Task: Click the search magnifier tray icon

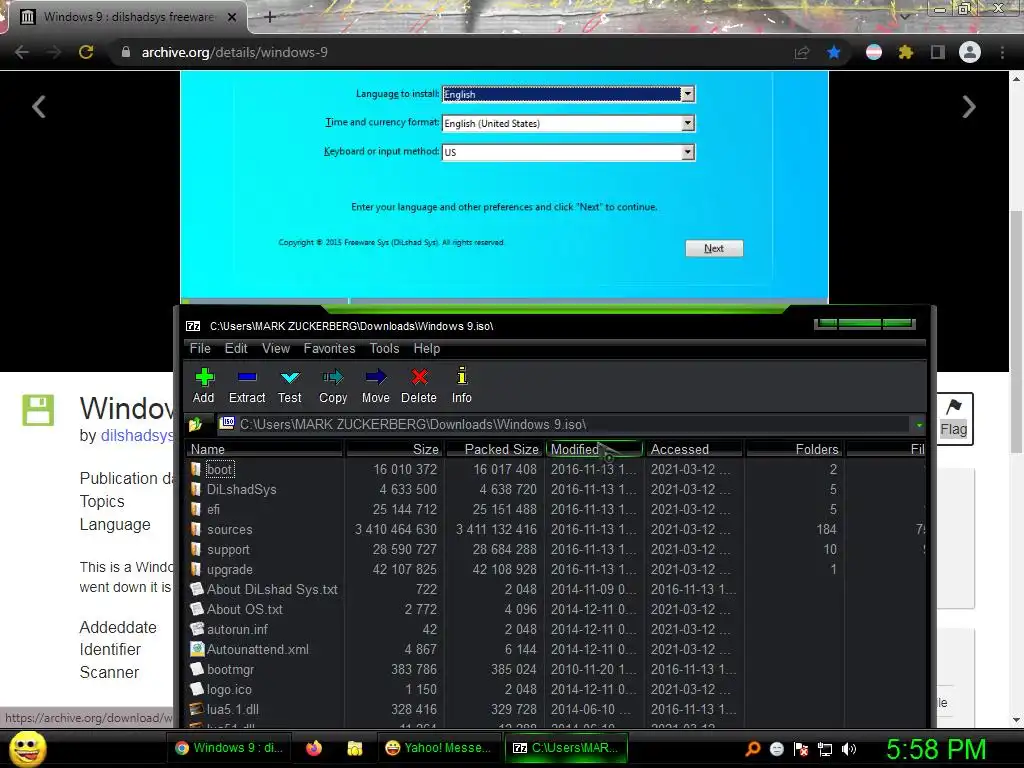Action: pyautogui.click(x=752, y=749)
